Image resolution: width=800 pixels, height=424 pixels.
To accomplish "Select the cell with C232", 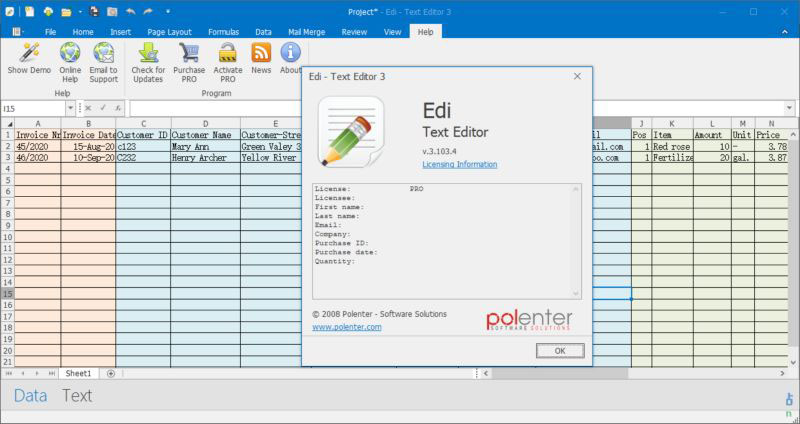I will coord(143,158).
